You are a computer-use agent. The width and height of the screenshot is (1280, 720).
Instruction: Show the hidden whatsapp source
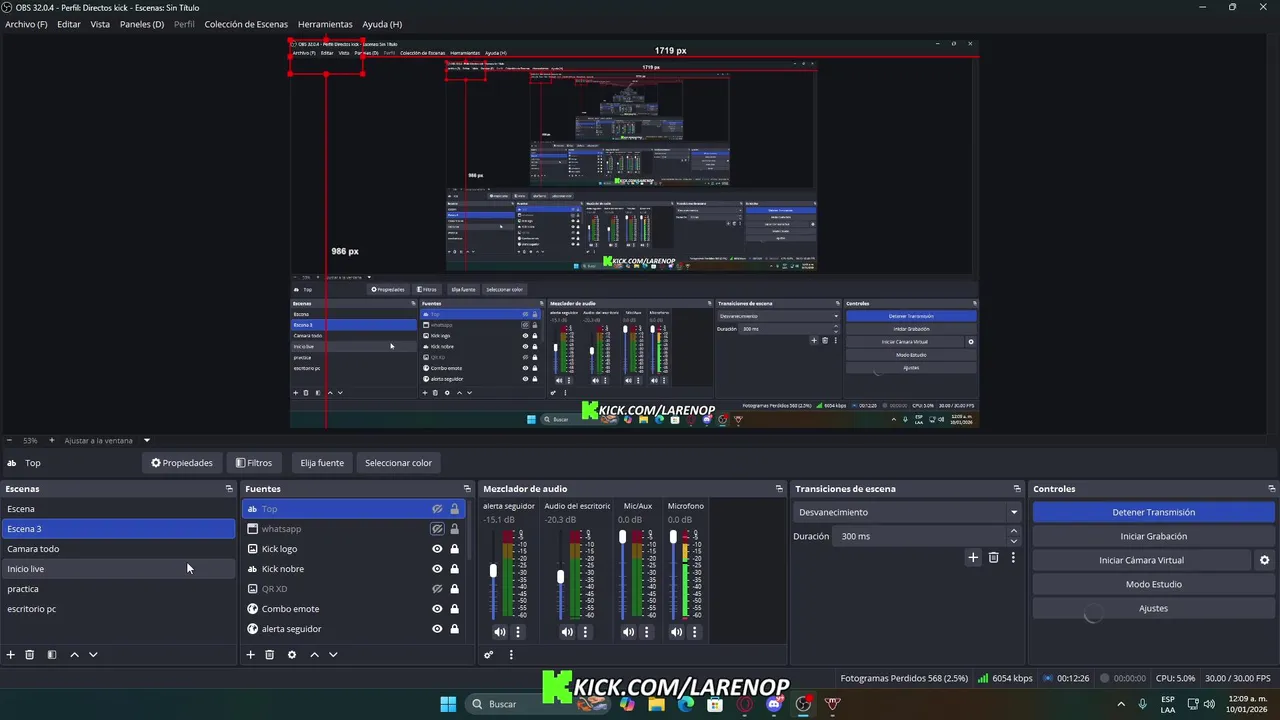tap(437, 529)
